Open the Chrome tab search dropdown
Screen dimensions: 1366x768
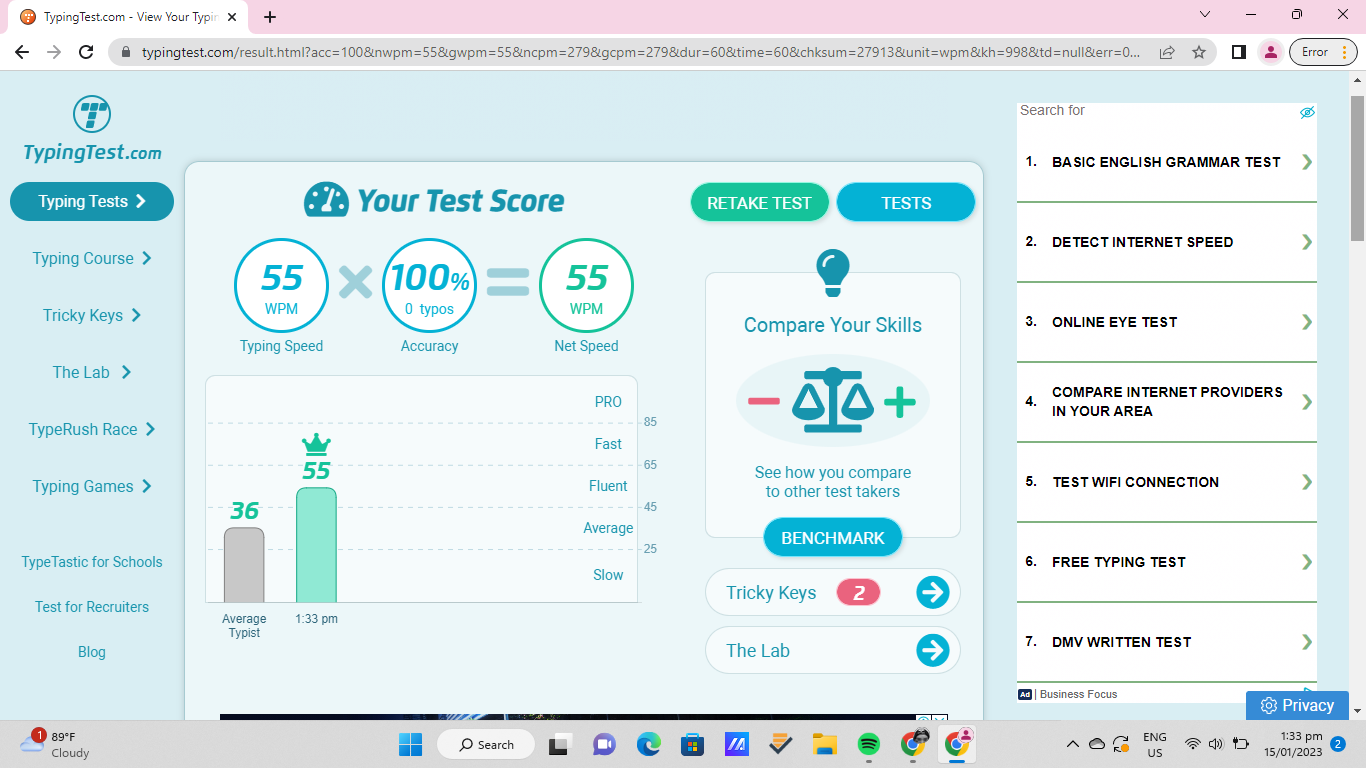(1205, 15)
